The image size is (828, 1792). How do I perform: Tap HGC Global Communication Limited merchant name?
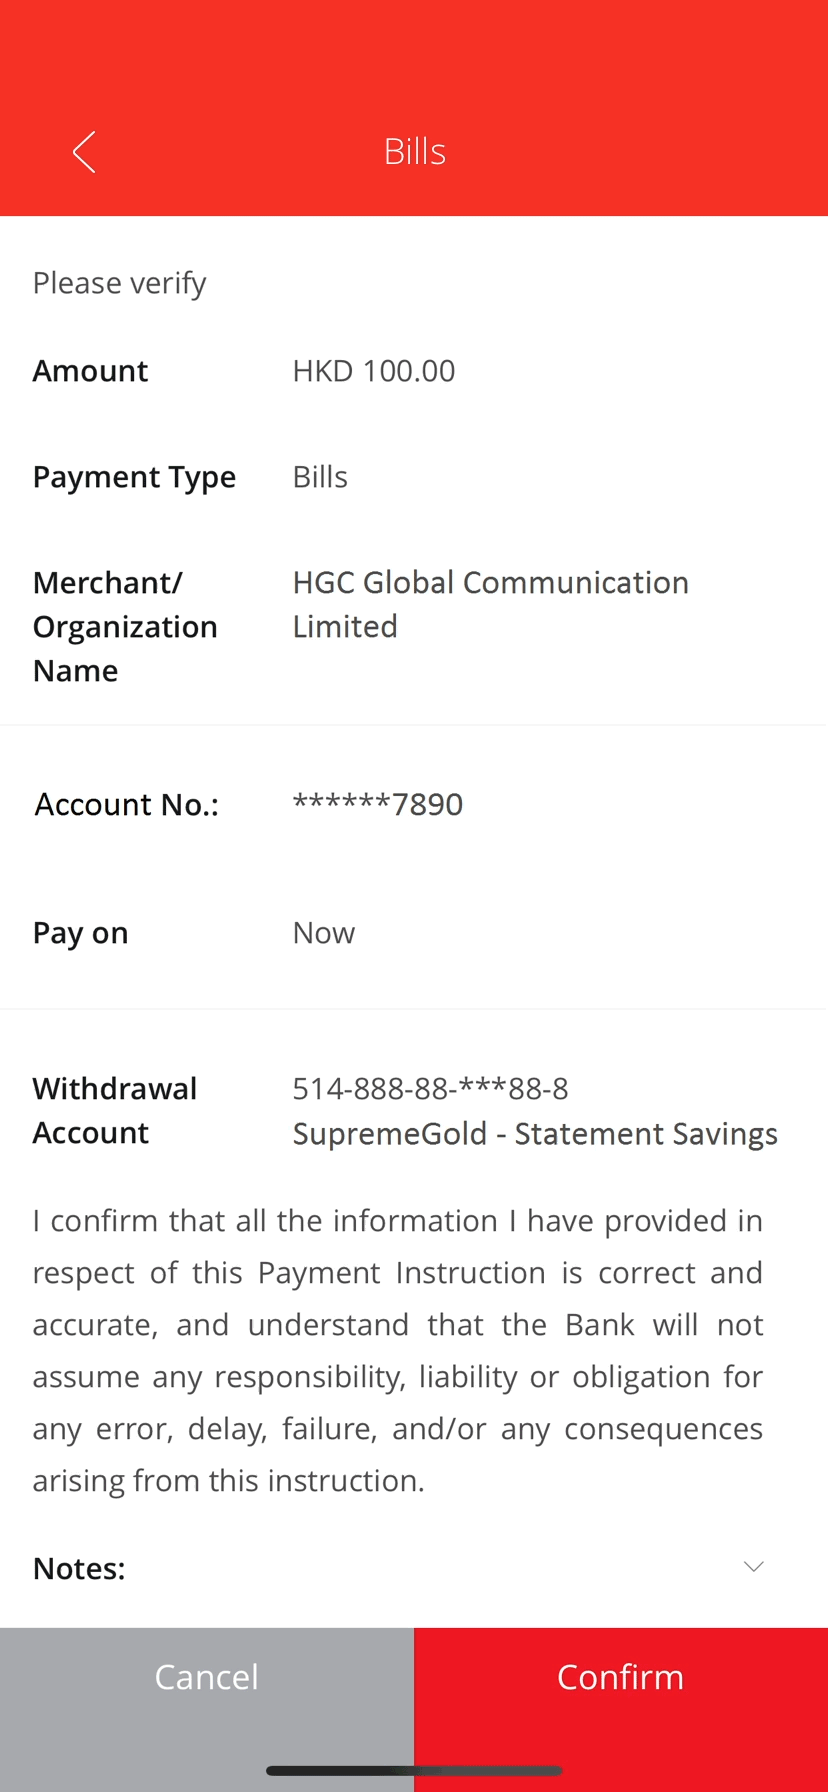(491, 603)
